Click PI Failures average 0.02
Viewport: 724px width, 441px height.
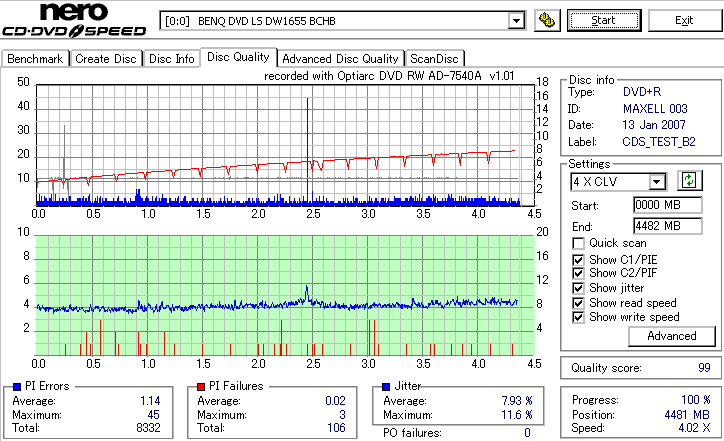(335, 401)
